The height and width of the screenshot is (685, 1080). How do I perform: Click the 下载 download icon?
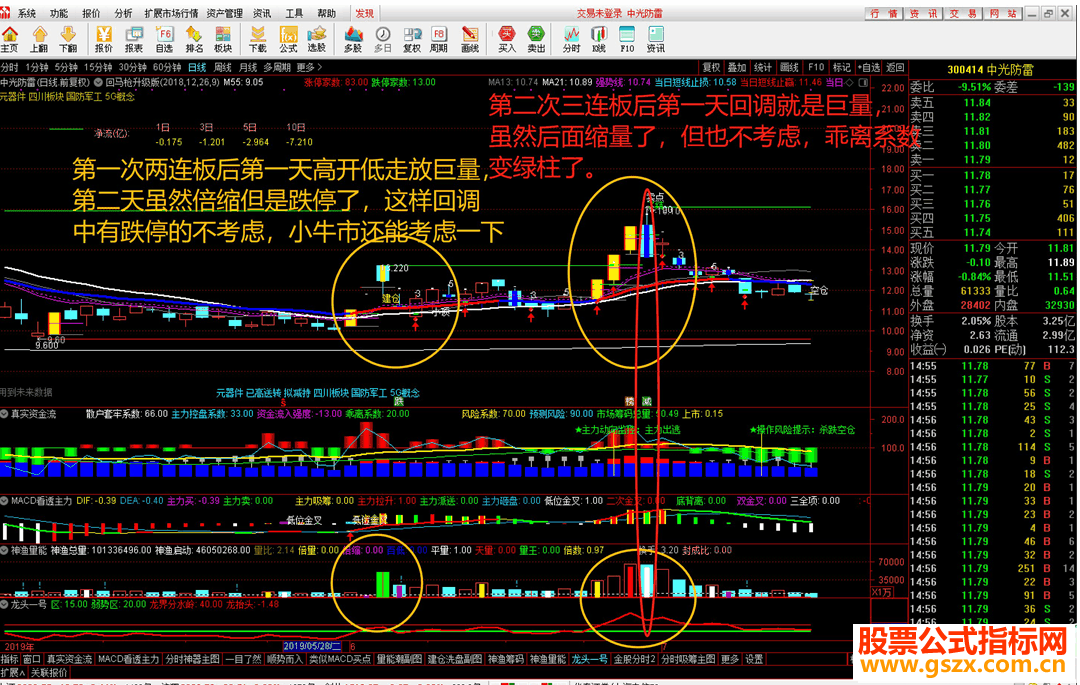pyautogui.click(x=258, y=39)
